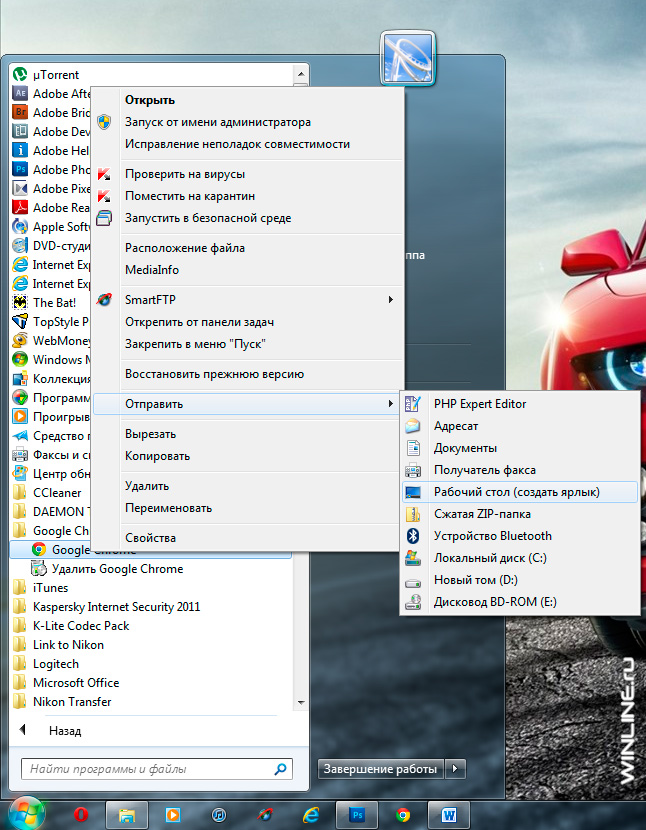Image resolution: width=646 pixels, height=830 pixels.
Task: Open Windows Explorer from the taskbar
Action: coord(127,814)
